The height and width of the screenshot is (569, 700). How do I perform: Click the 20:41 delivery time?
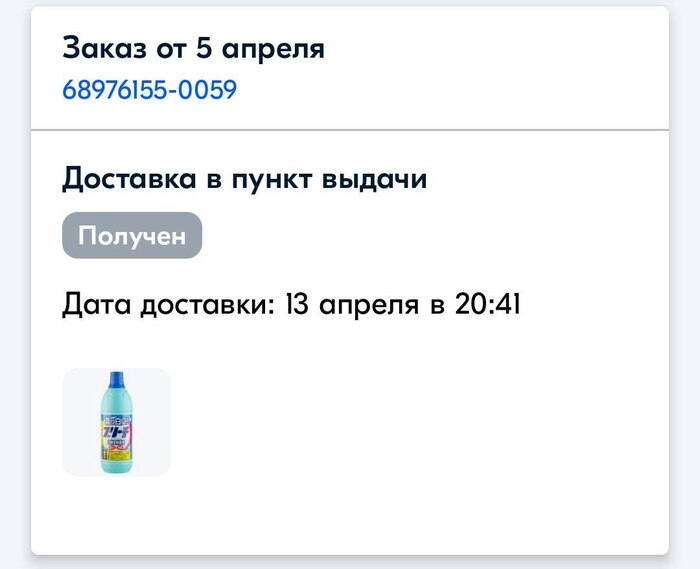488,304
